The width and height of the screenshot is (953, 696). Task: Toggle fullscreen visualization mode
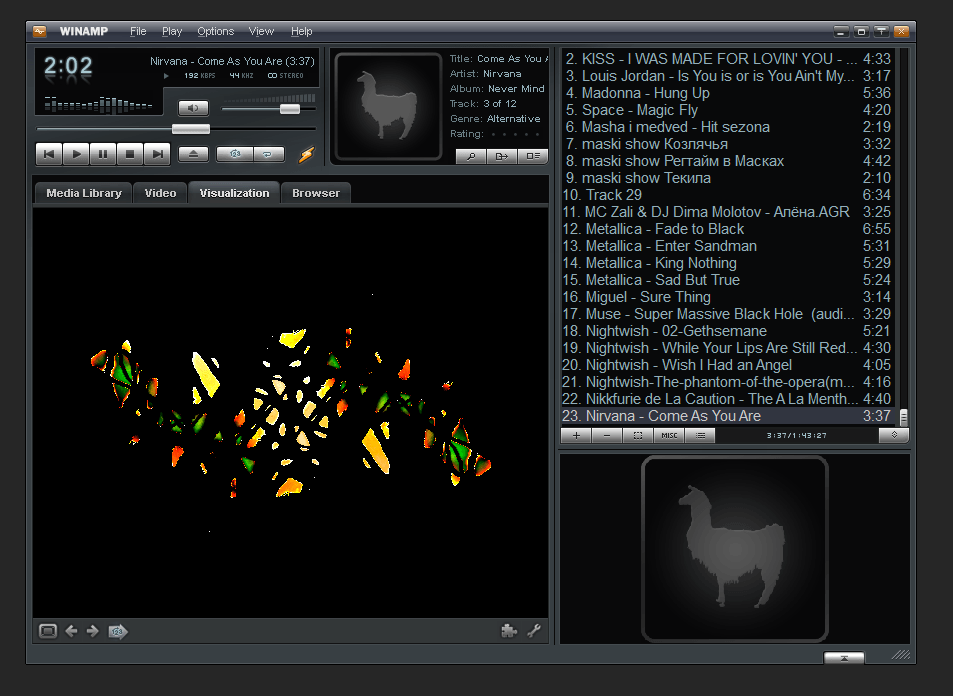(x=48, y=631)
